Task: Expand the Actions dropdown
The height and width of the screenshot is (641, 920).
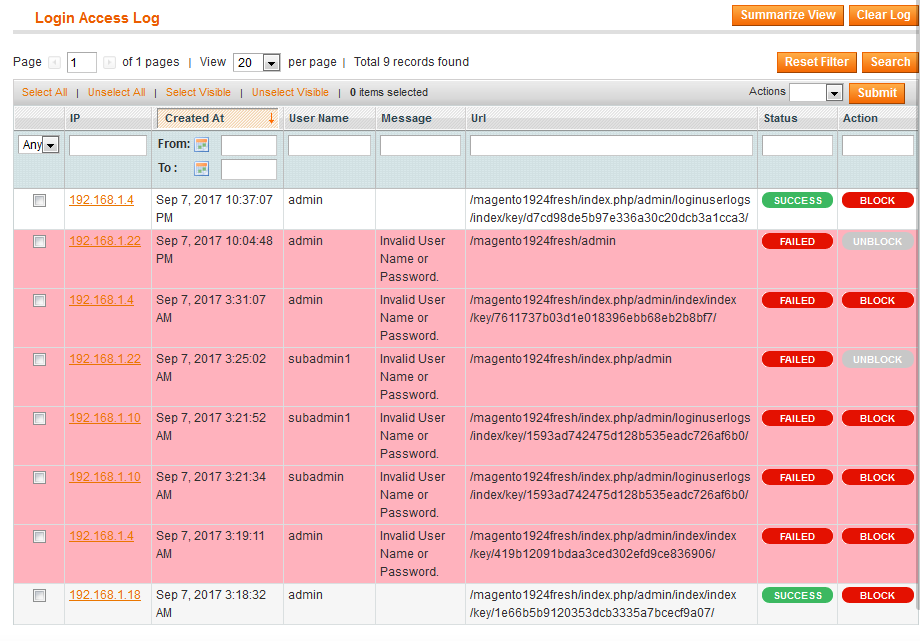Action: point(833,93)
